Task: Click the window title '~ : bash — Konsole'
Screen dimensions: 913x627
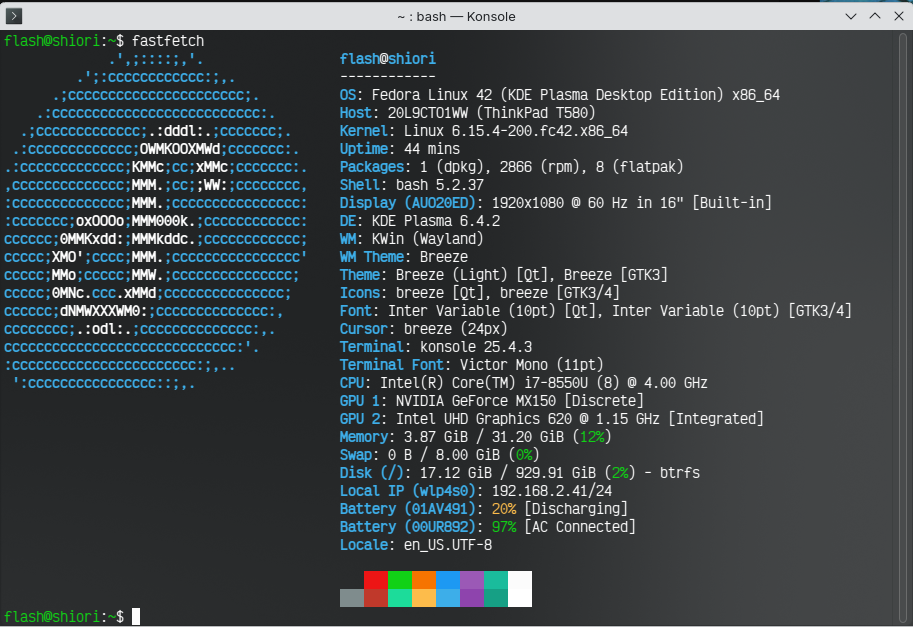Action: (456, 16)
